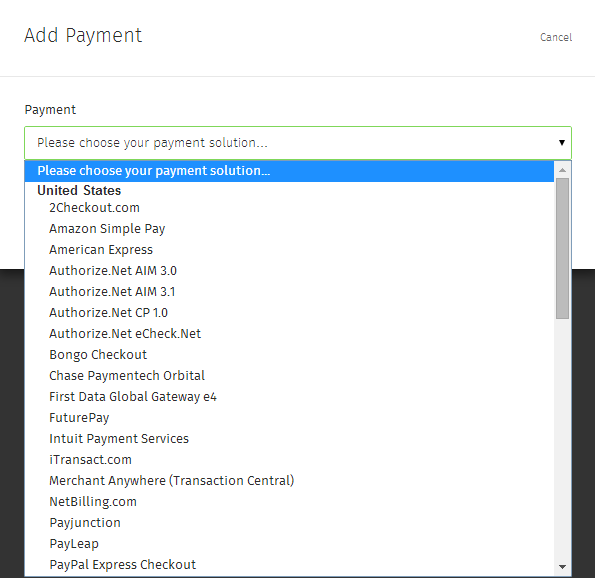The height and width of the screenshot is (578, 595).
Task: Select Bongo Checkout
Action: point(289,355)
